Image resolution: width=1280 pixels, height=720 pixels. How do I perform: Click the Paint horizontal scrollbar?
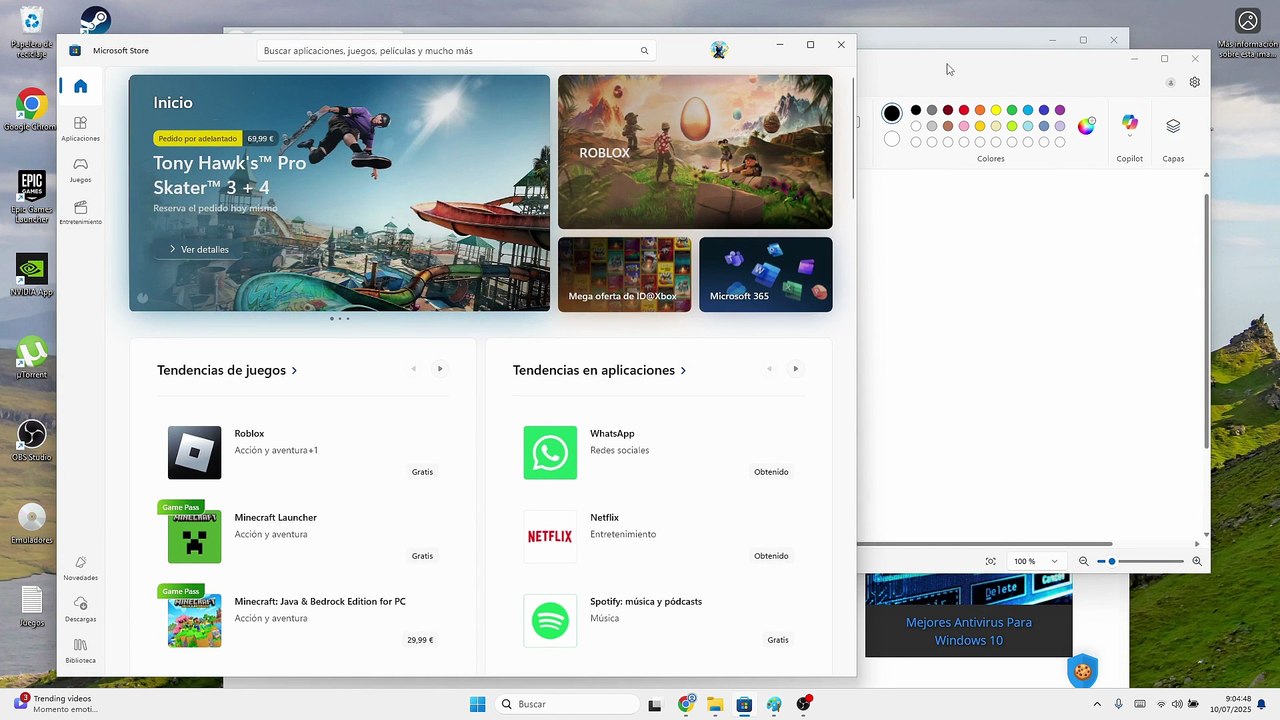coord(985,544)
